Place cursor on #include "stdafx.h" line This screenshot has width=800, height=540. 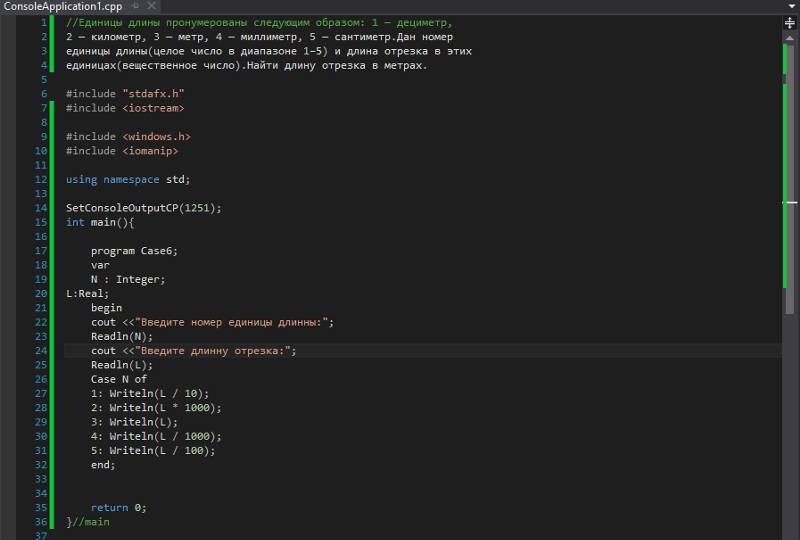125,94
